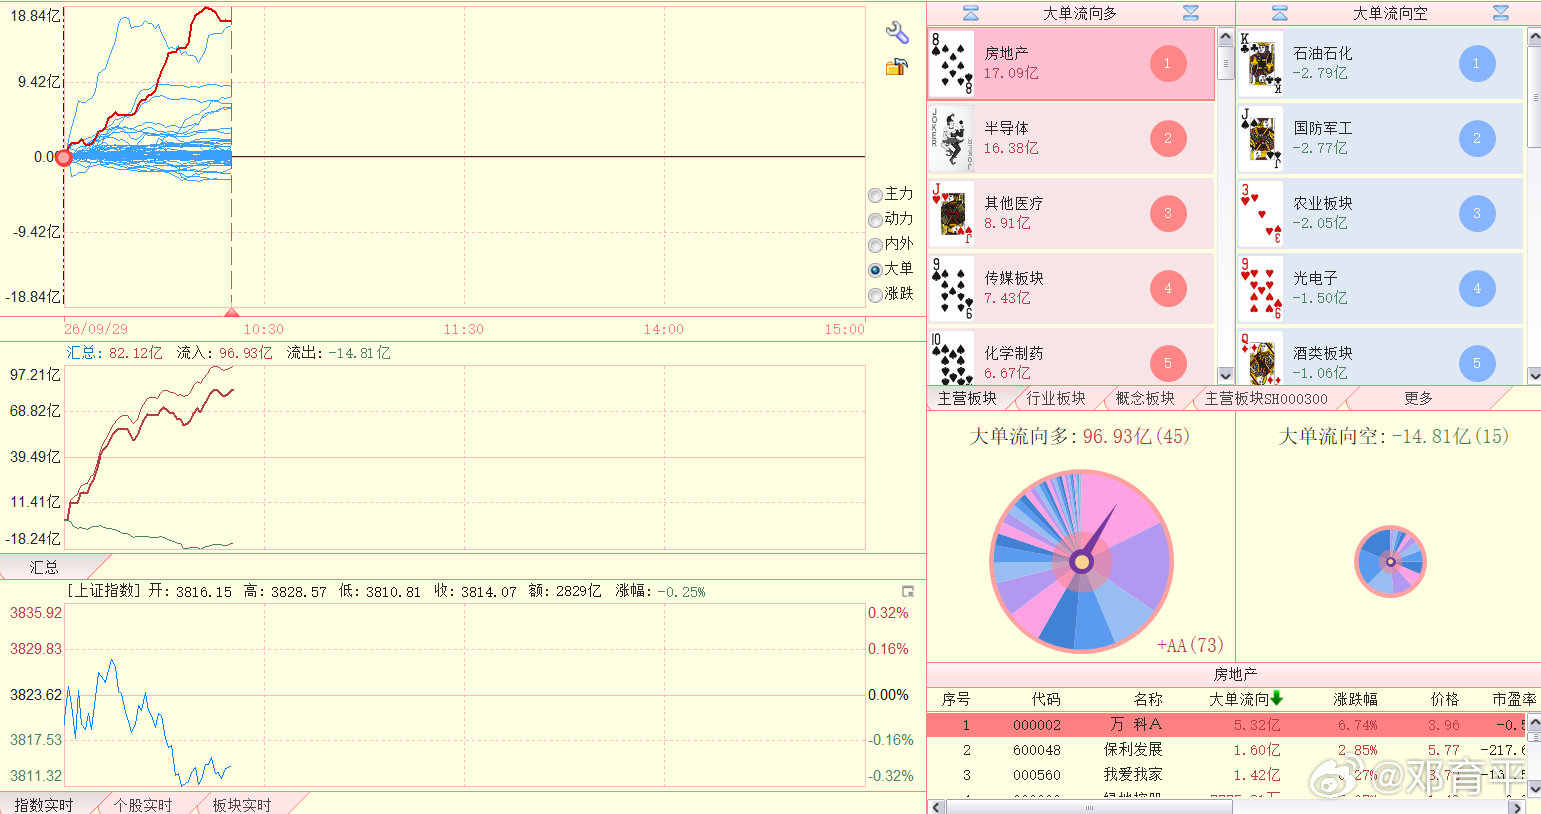1541x814 pixels.
Task: Click the 大单流向空 pie chart
Action: click(x=1390, y=561)
